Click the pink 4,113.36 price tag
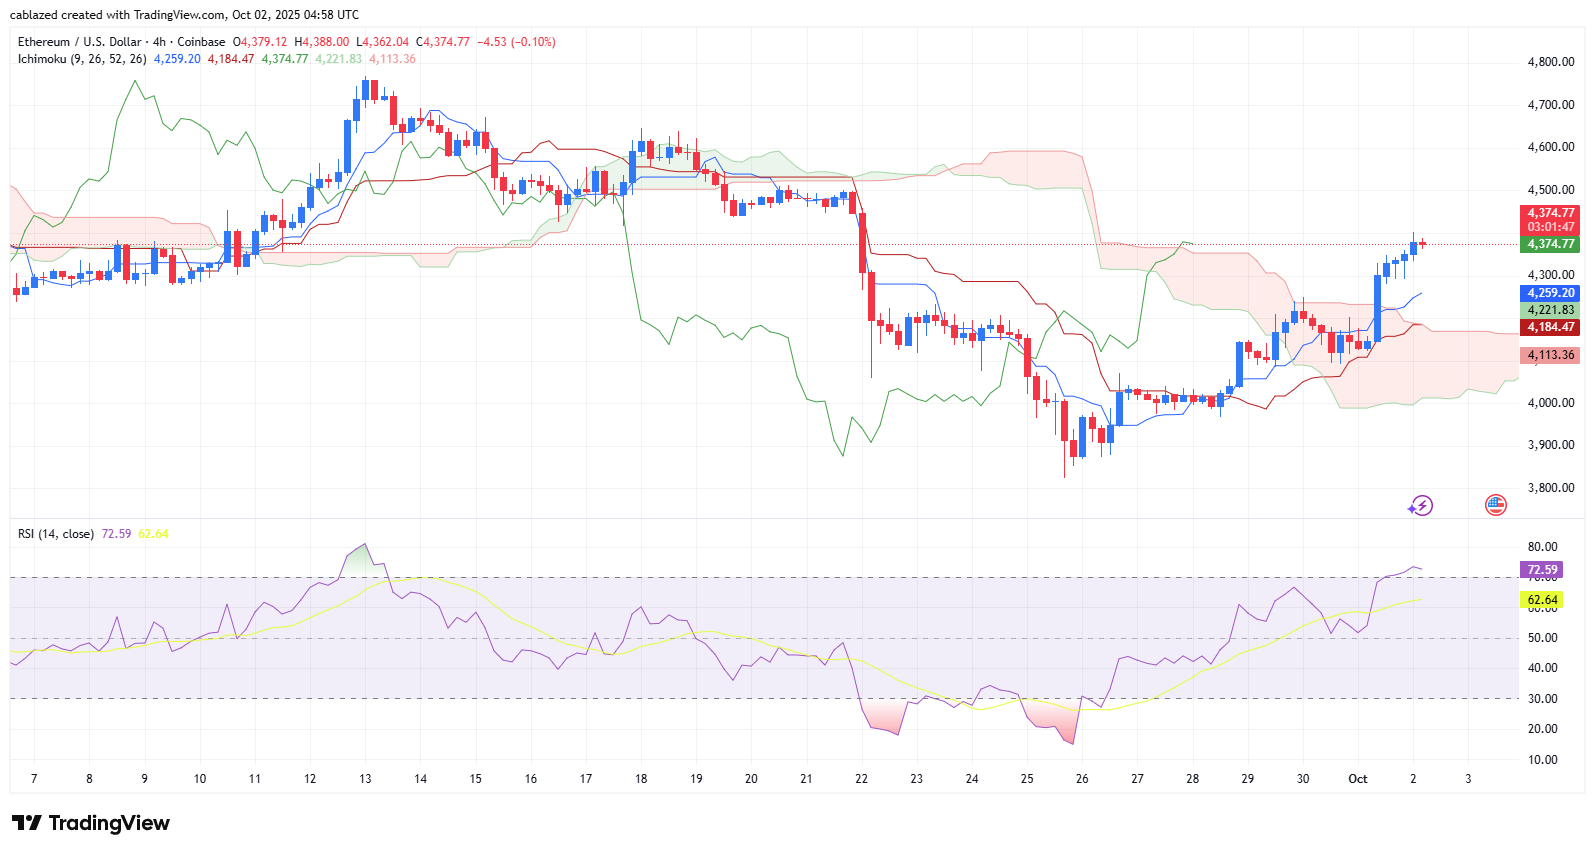 (x=1550, y=355)
